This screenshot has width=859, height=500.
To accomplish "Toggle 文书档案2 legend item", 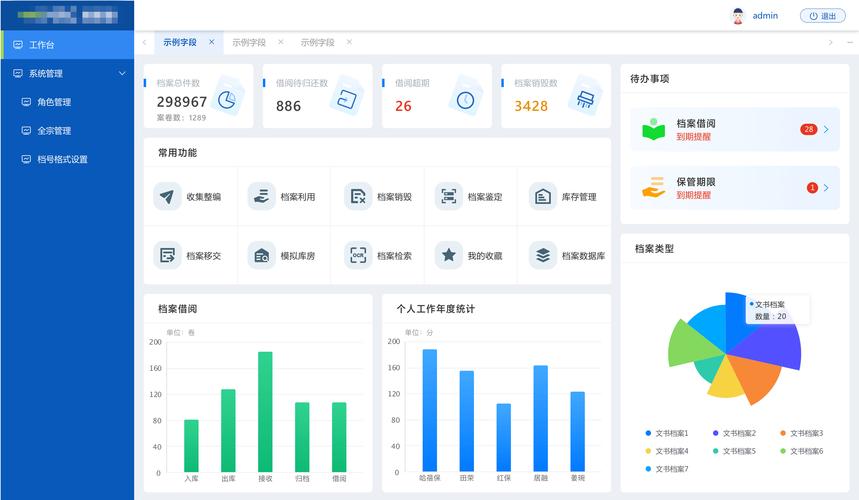I will [734, 433].
